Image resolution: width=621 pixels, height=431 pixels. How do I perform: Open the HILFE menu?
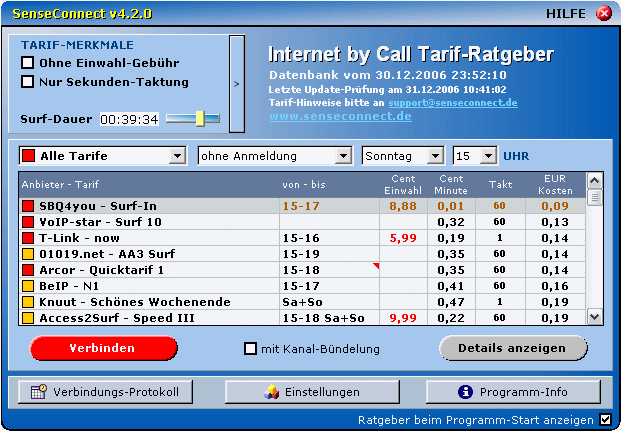click(x=566, y=14)
